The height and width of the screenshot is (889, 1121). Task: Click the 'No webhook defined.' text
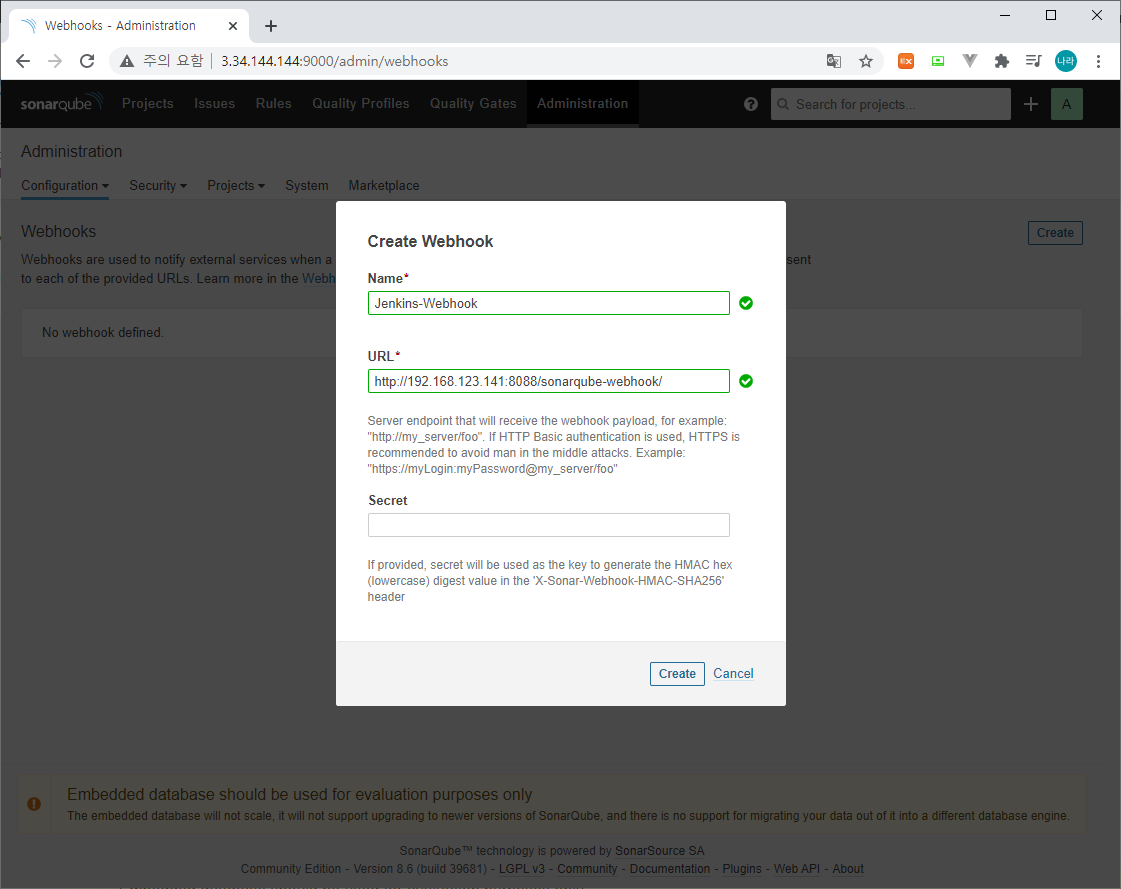[103, 333]
